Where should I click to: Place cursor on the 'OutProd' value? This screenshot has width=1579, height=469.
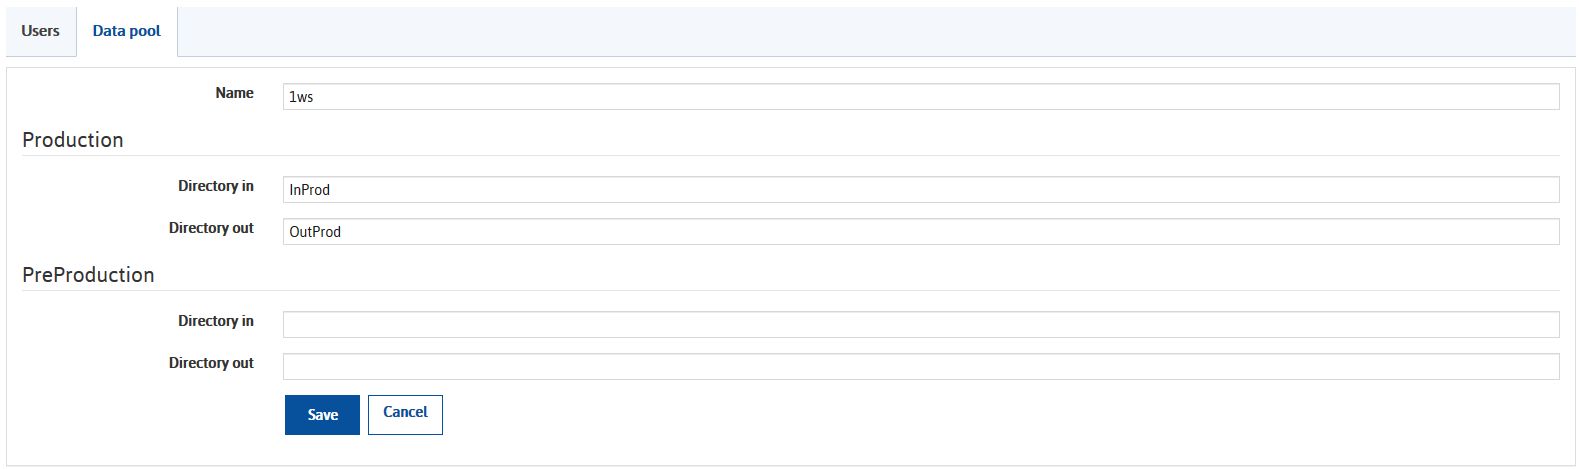click(315, 232)
